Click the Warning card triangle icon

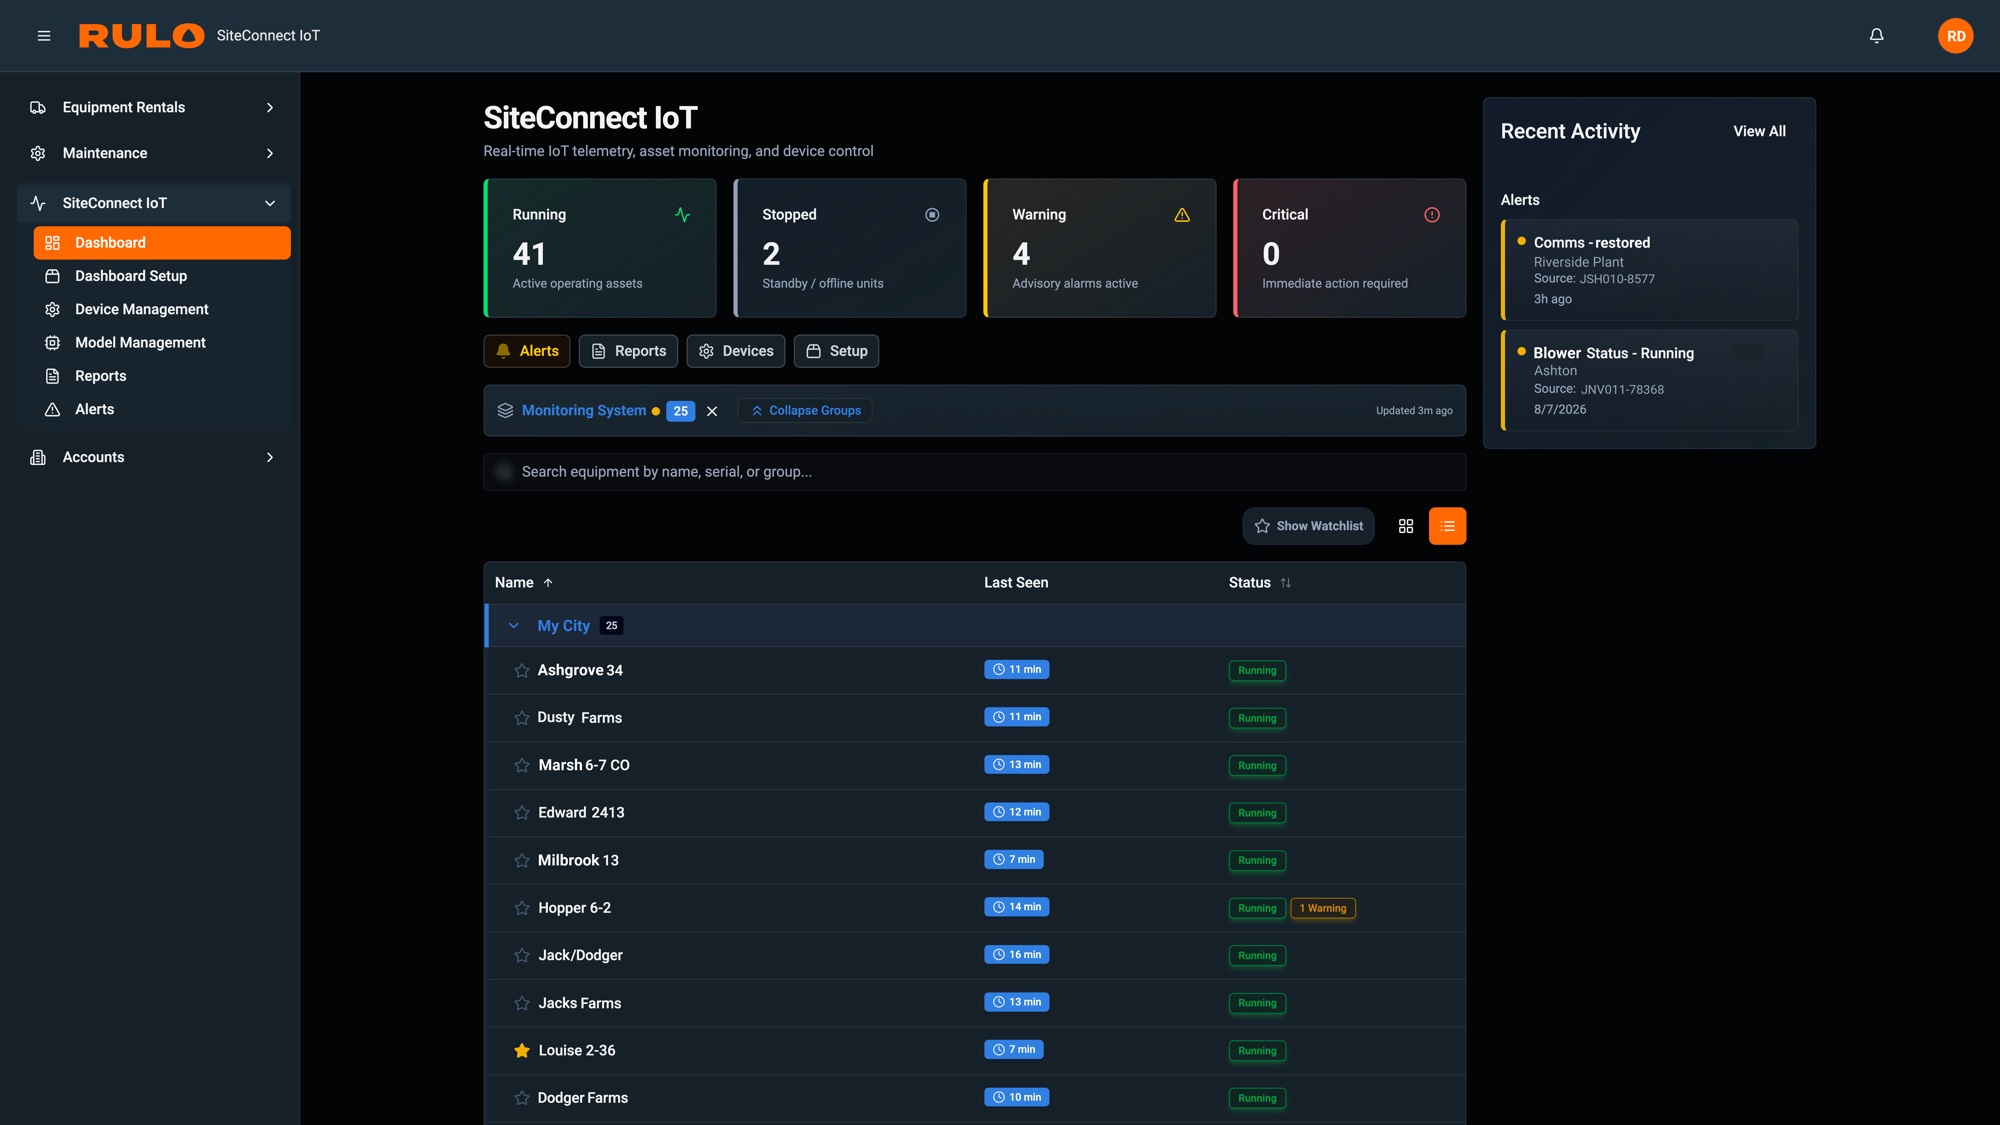pyautogui.click(x=1182, y=215)
